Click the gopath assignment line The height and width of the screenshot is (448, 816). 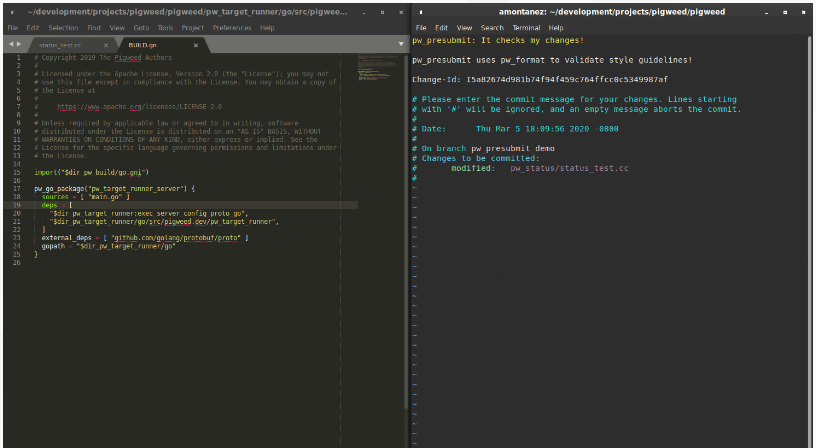click(109, 246)
